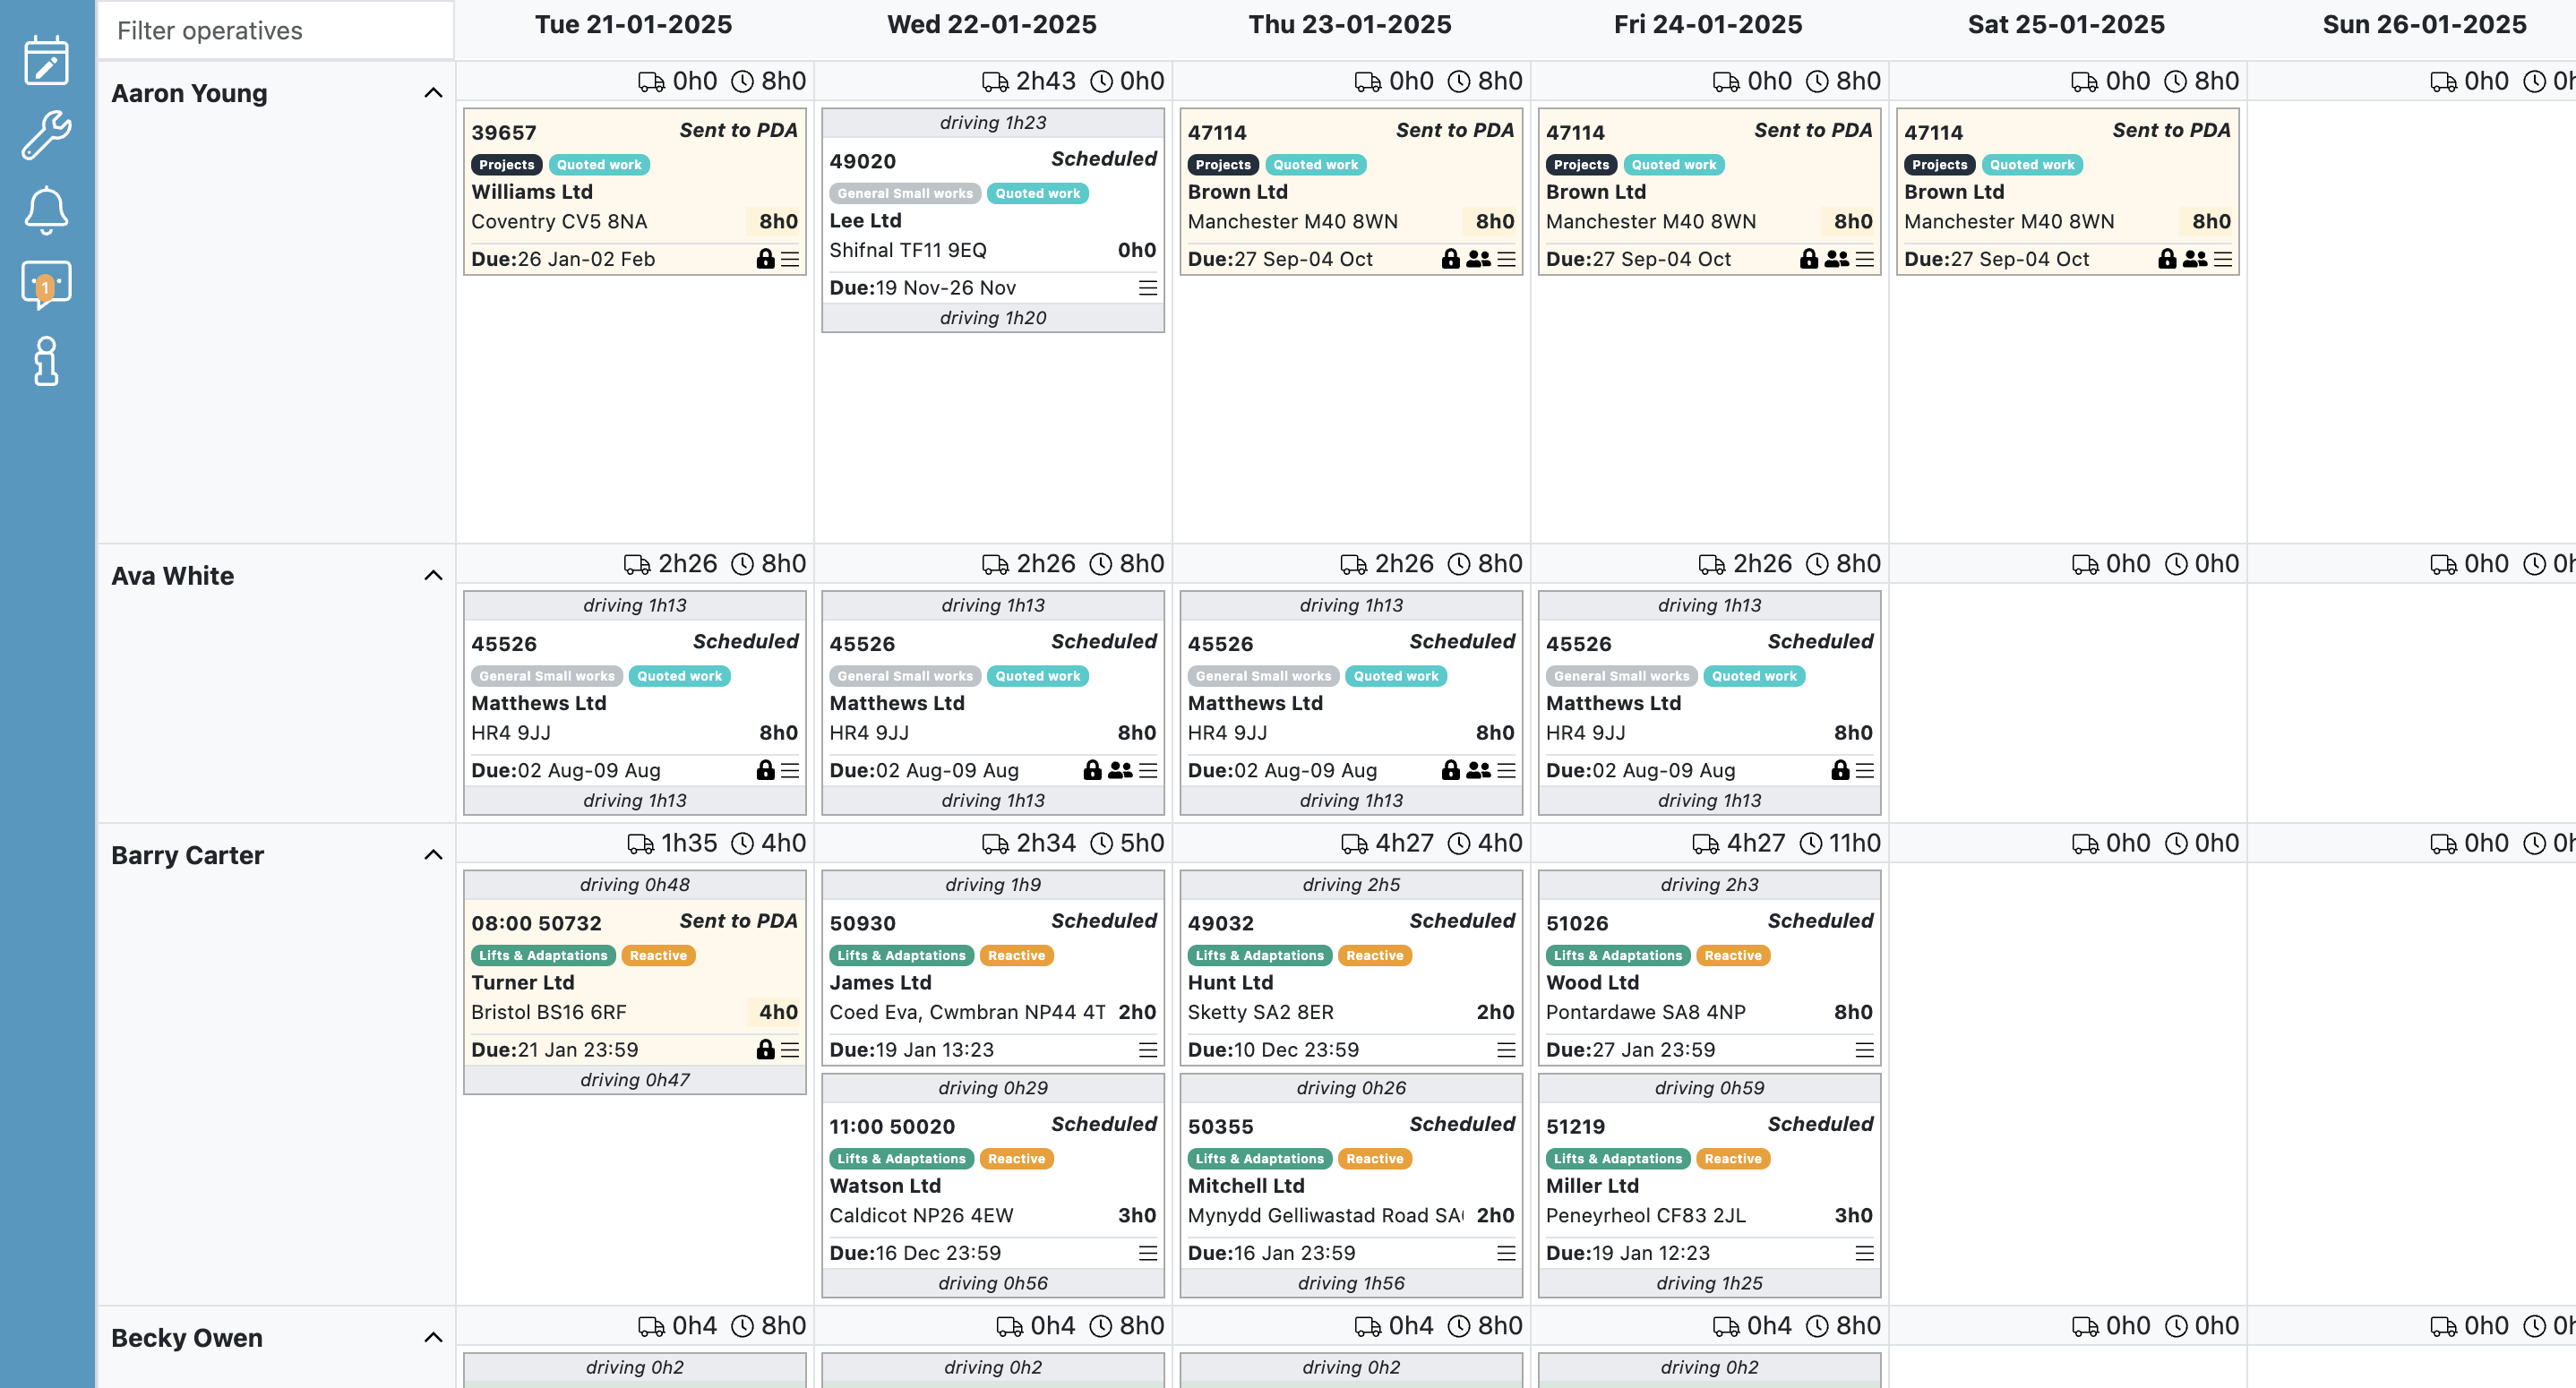Open hamburger menu on job 50355 Mitchell Ltd
This screenshot has width=2576, height=1388.
coord(1506,1253)
